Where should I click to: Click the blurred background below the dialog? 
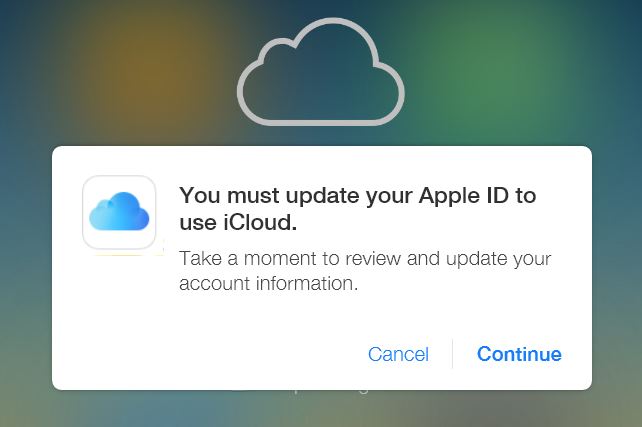click(x=321, y=409)
